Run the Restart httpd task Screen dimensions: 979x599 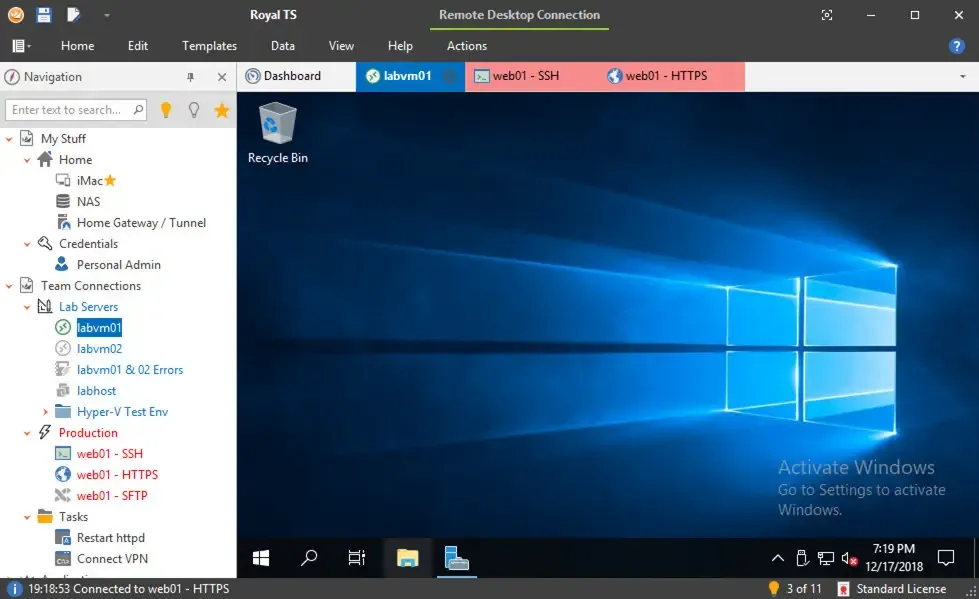point(110,537)
